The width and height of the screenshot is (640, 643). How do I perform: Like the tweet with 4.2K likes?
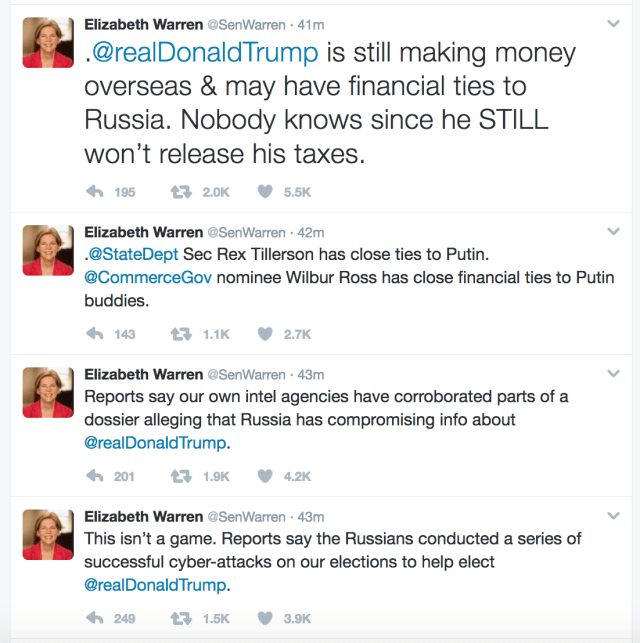[265, 476]
